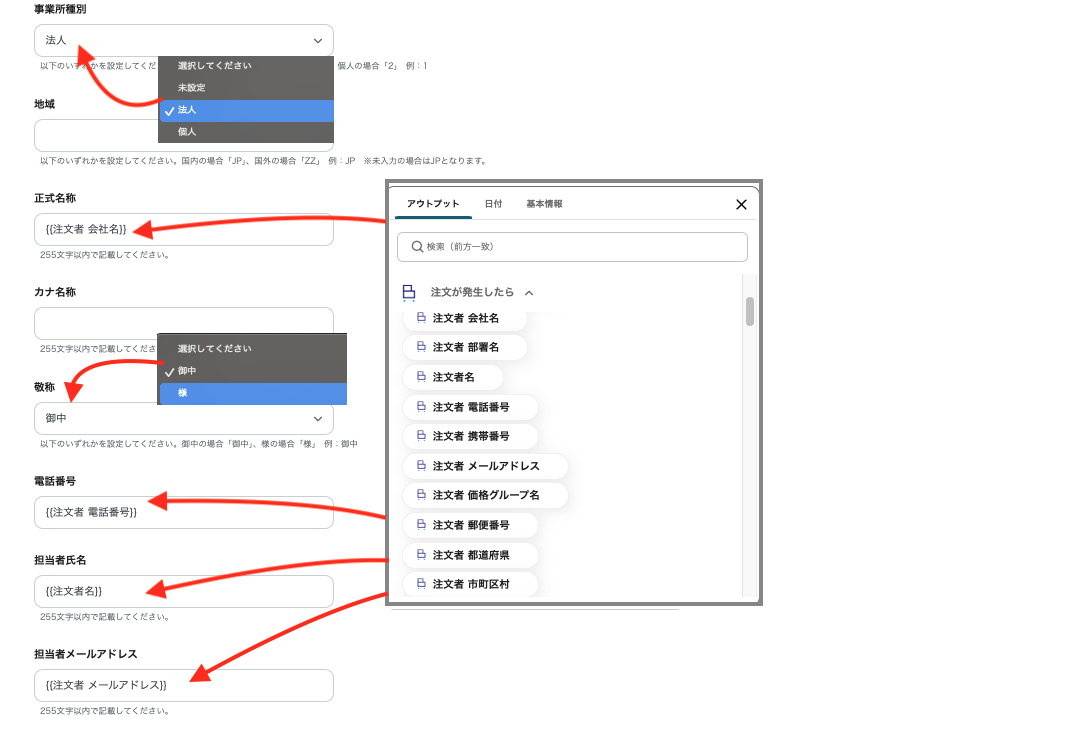This screenshot has height=731, width=1078.
Task: Open the 敬称 dropdown showing 御中
Action: coord(184,418)
